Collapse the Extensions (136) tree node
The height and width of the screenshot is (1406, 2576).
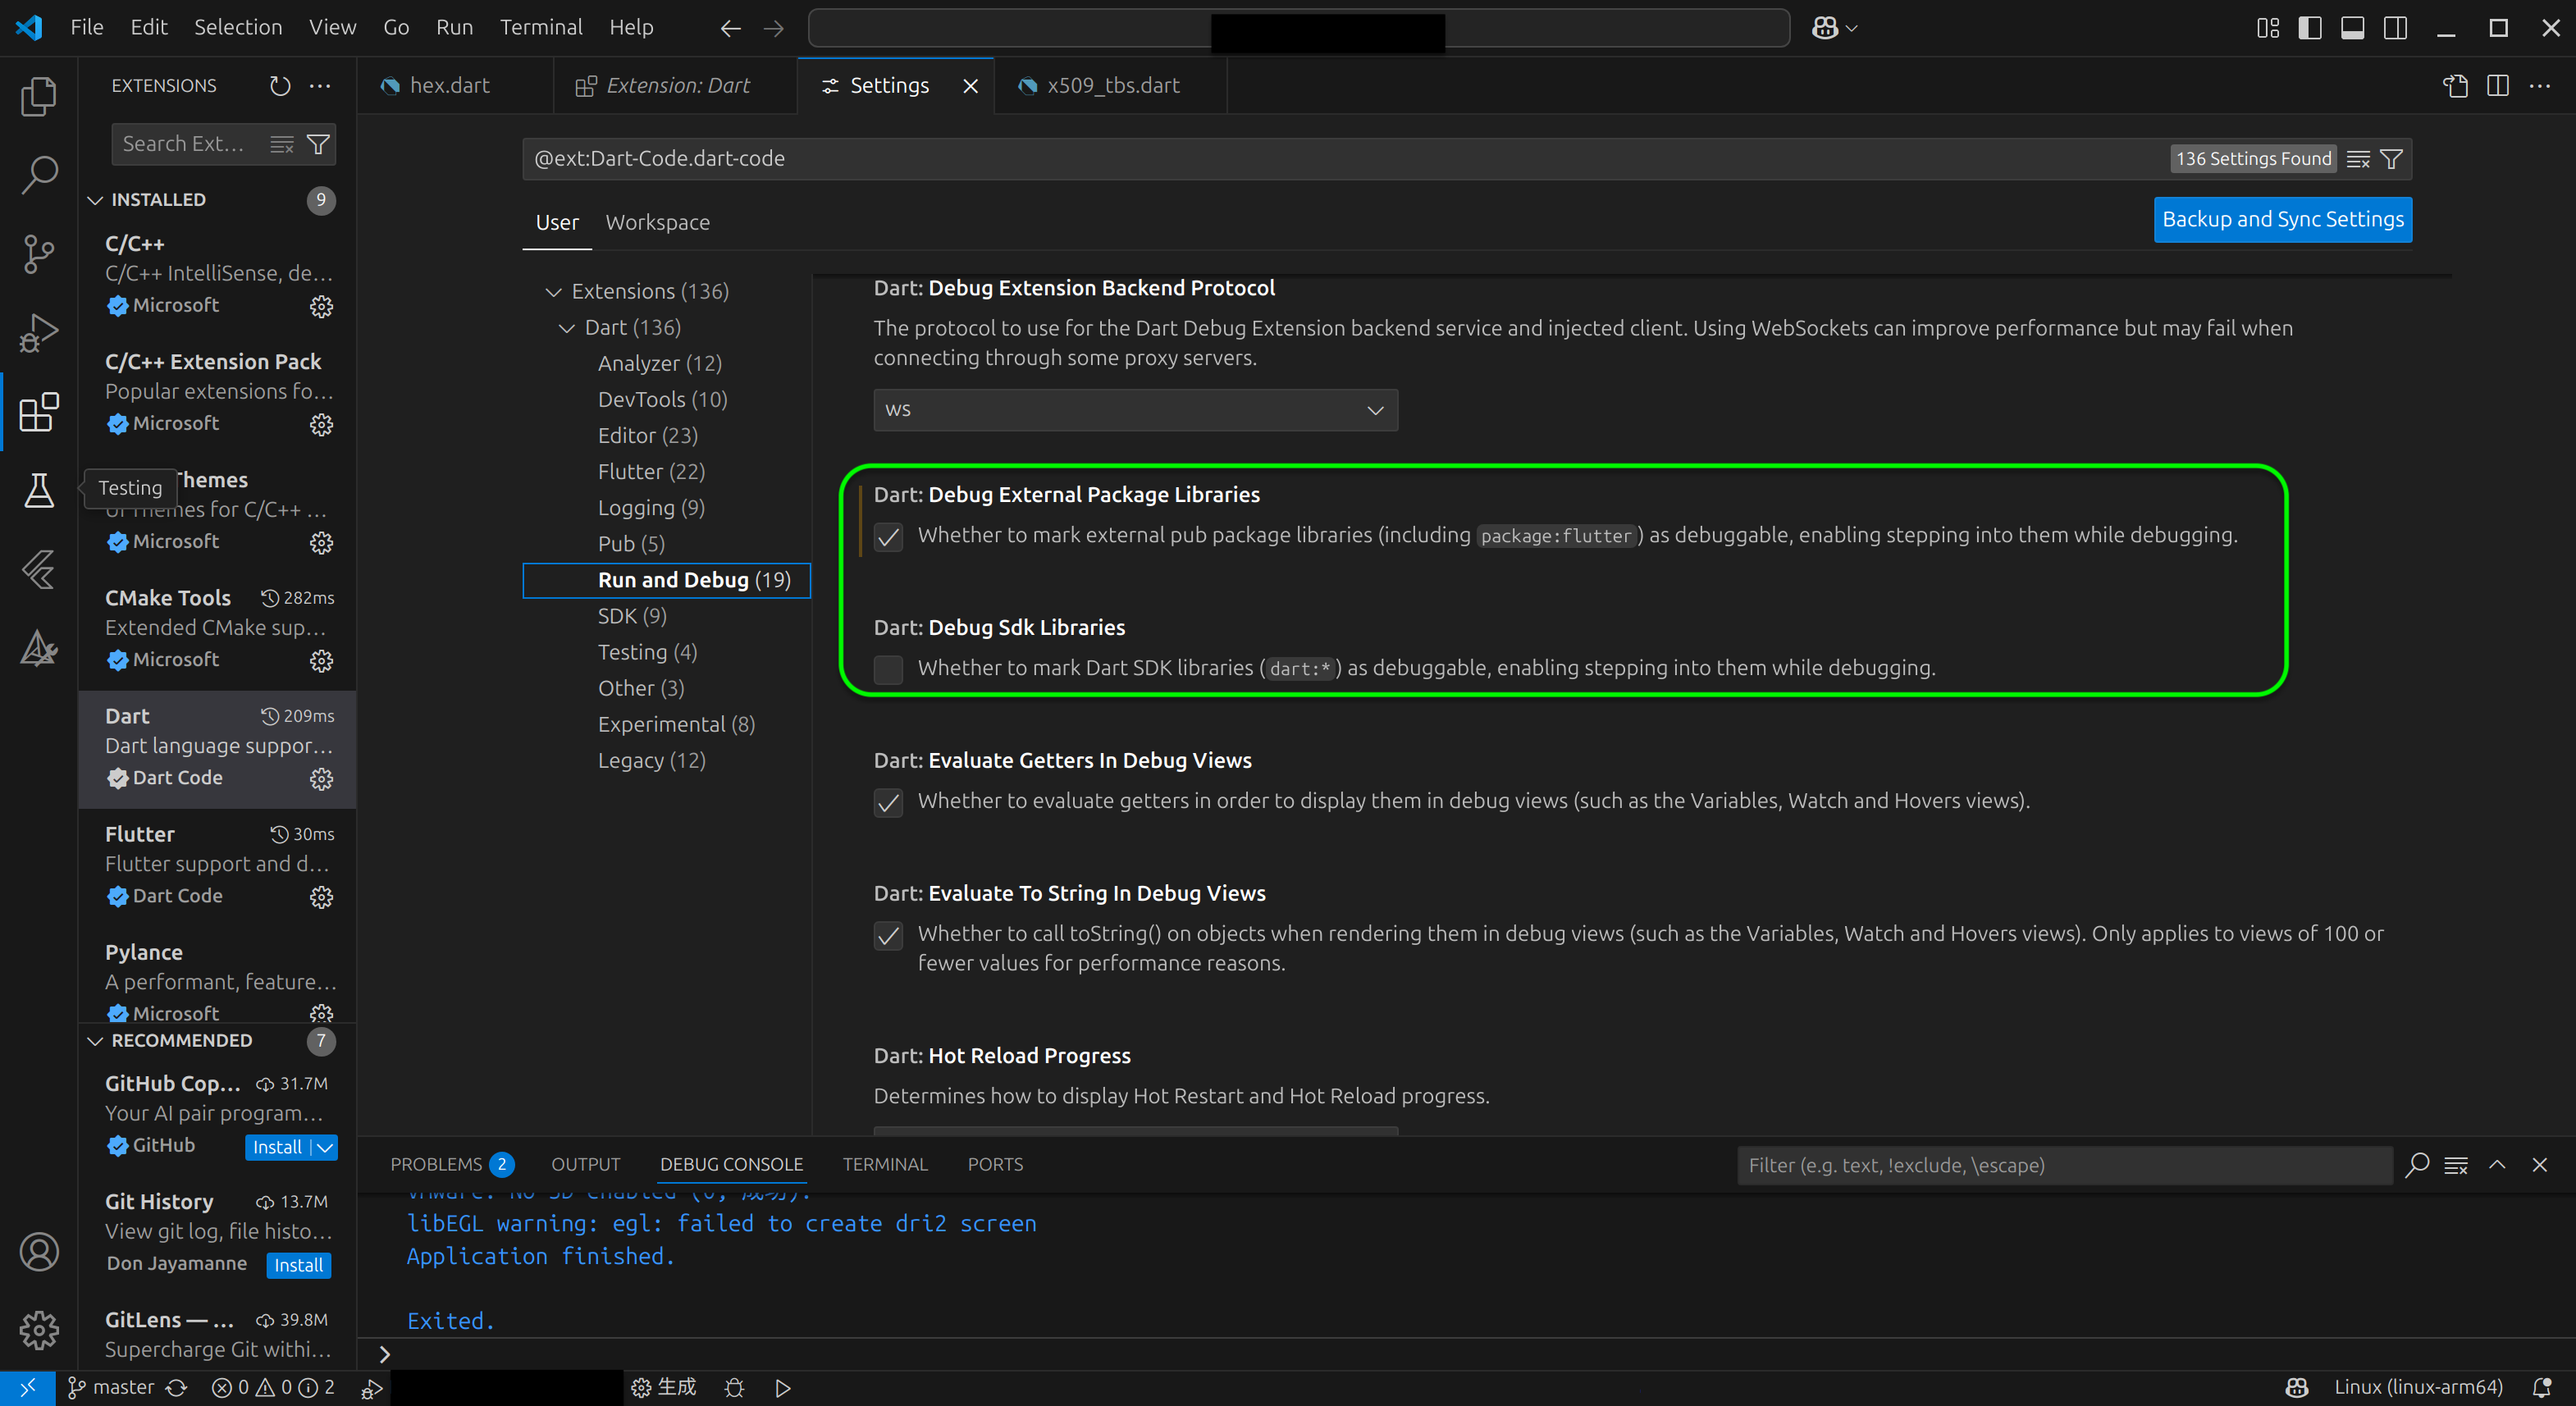[553, 292]
